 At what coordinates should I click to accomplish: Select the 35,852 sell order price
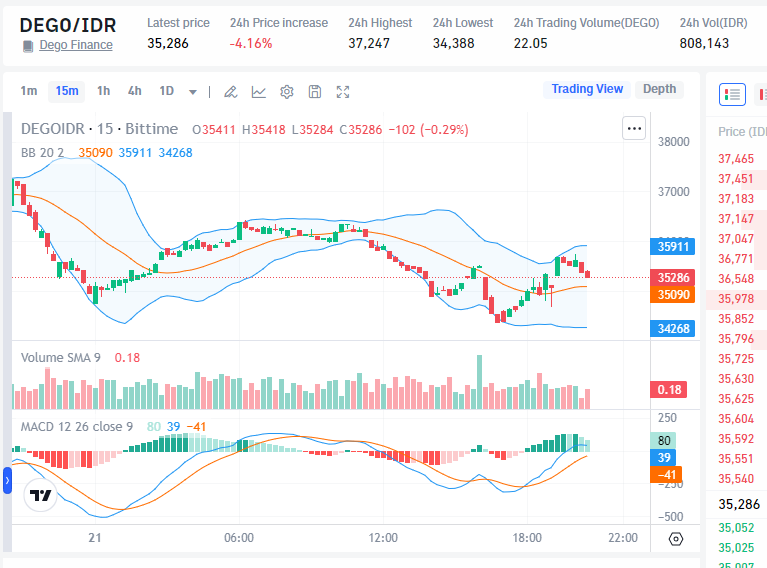coord(736,318)
